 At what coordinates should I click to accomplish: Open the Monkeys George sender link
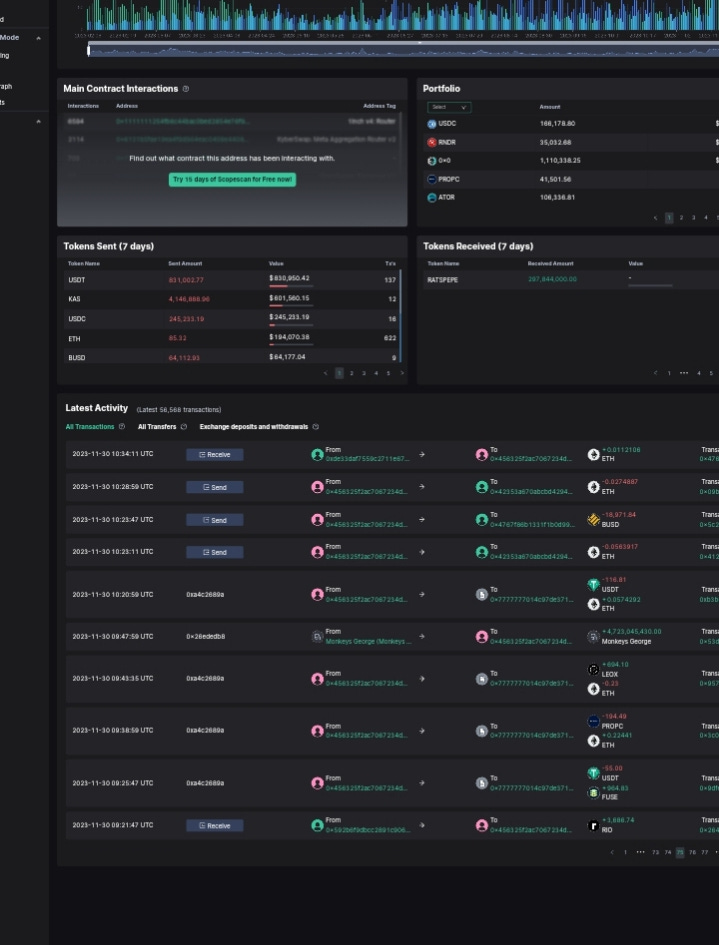point(368,642)
